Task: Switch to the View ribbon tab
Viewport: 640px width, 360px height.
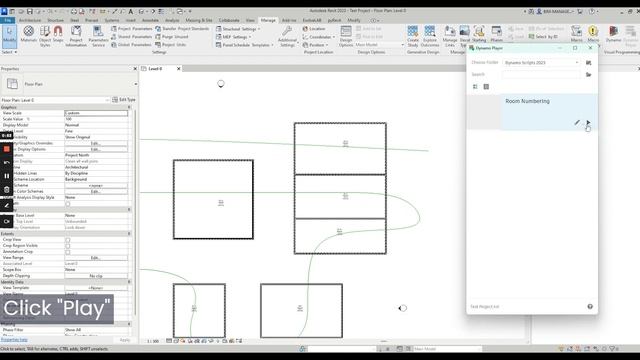Action: (250, 20)
